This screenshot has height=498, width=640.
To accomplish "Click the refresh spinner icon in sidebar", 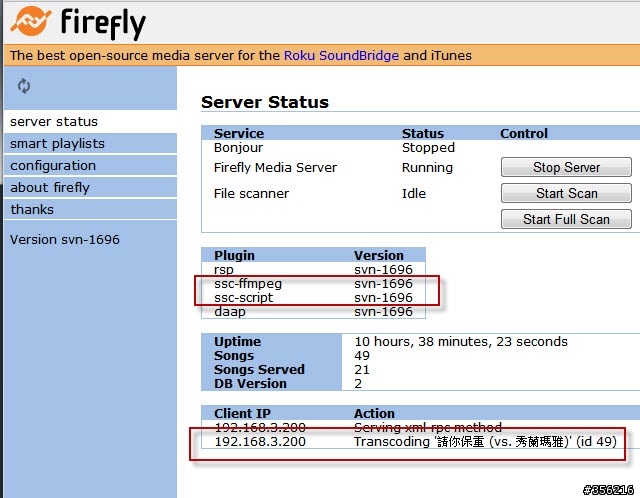I will coord(24,86).
